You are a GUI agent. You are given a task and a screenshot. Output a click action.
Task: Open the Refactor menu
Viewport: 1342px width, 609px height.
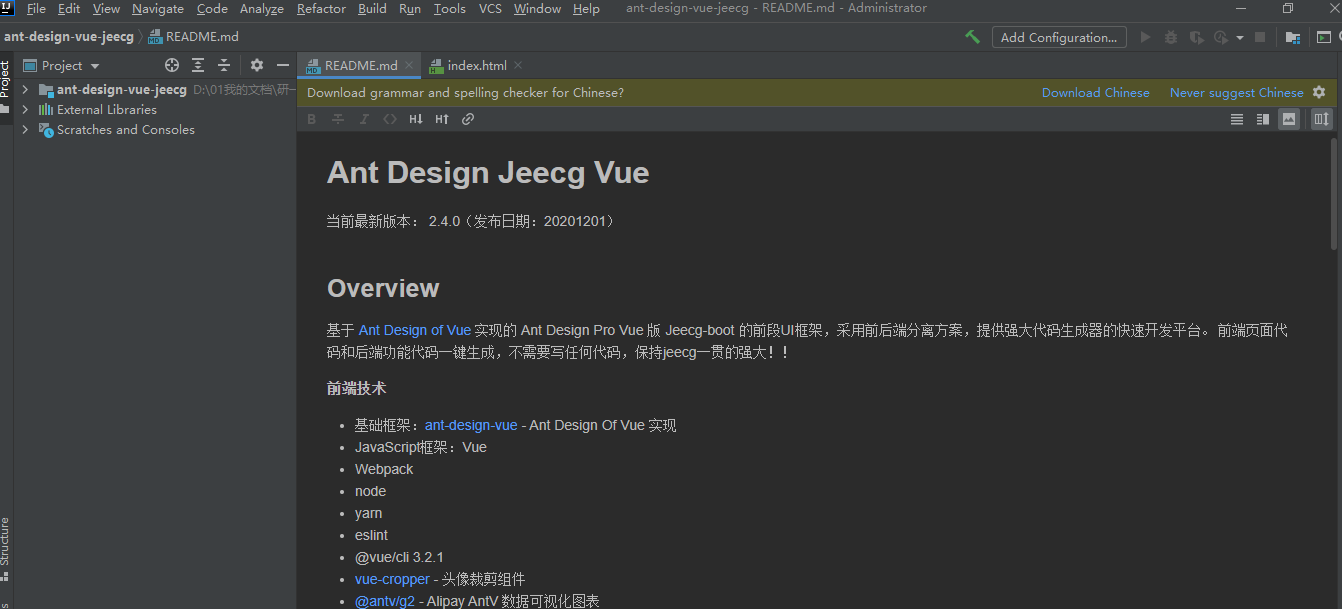tap(321, 8)
